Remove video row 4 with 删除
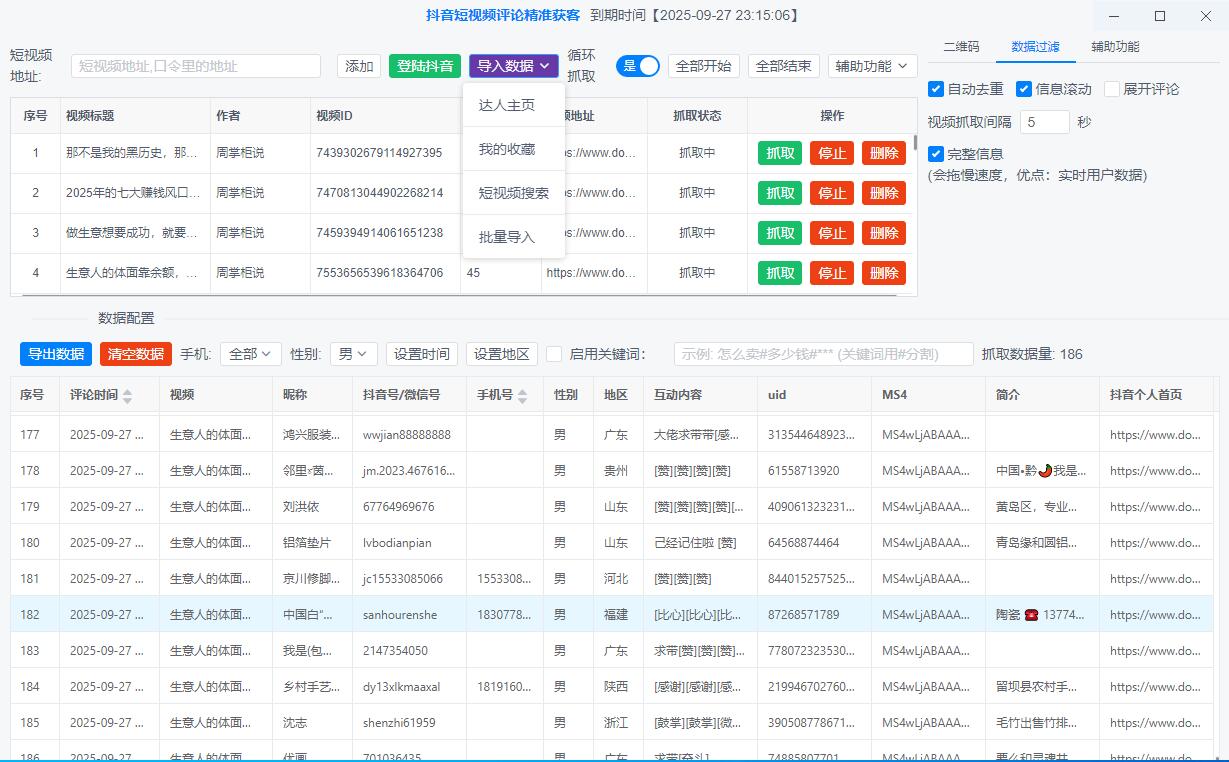The height and width of the screenshot is (762, 1229). pyautogui.click(x=884, y=273)
